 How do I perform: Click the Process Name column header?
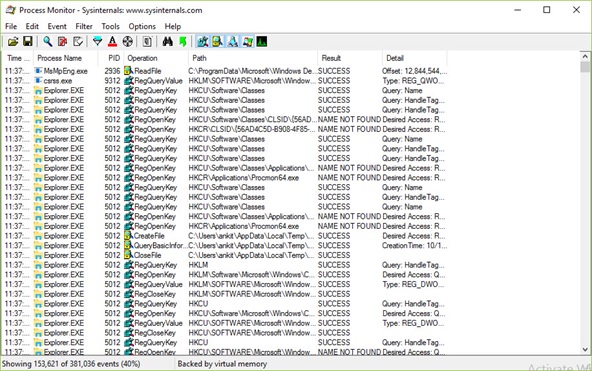point(66,58)
